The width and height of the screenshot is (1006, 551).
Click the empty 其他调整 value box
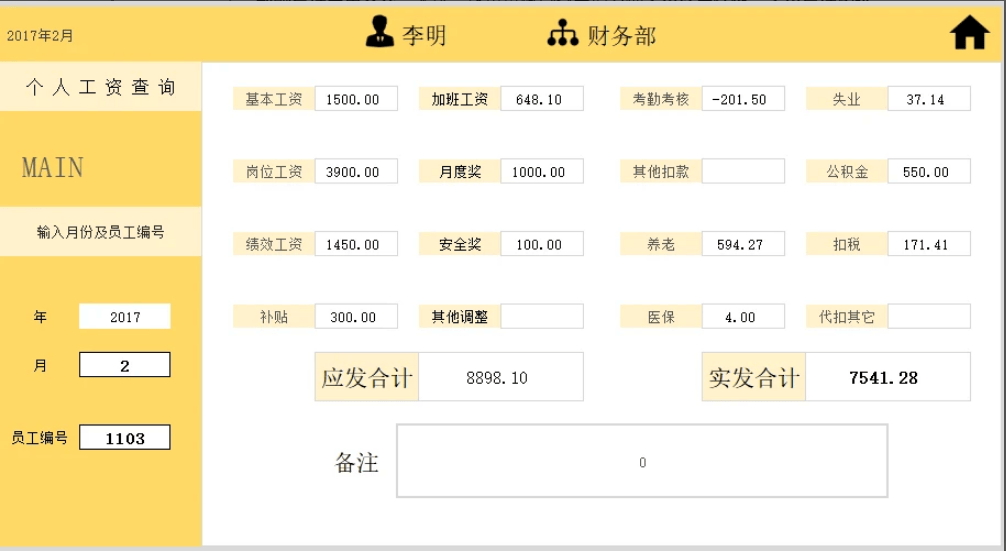click(542, 316)
